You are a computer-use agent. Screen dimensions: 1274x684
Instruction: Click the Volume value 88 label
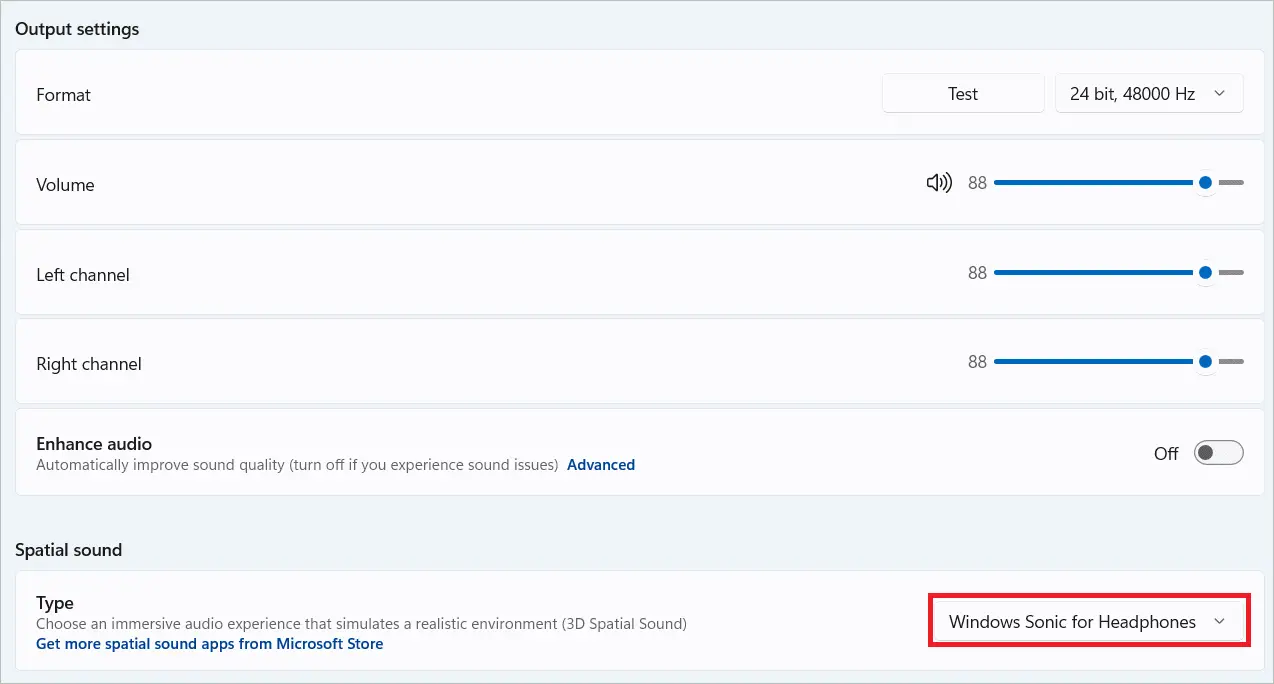click(977, 183)
